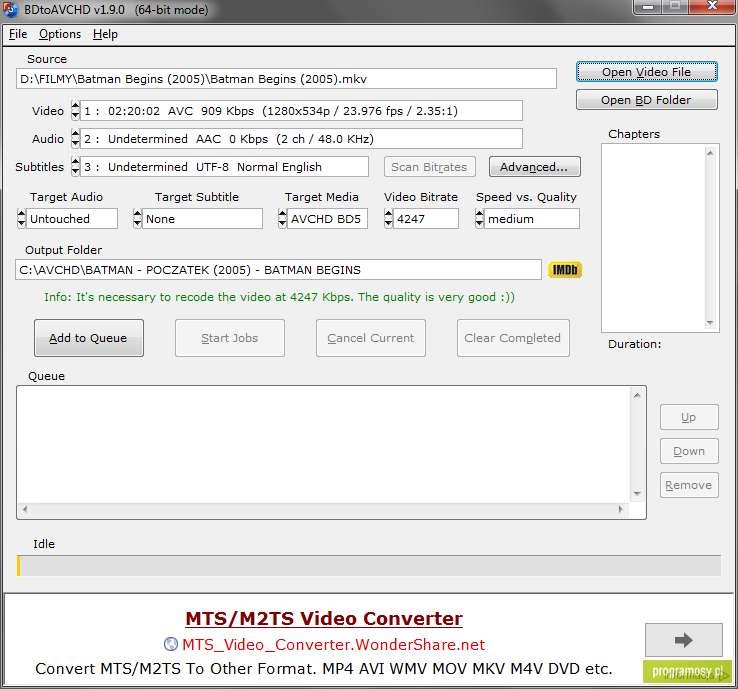Image resolution: width=738 pixels, height=689 pixels.
Task: Click the Start Jobs button
Action: pos(230,338)
